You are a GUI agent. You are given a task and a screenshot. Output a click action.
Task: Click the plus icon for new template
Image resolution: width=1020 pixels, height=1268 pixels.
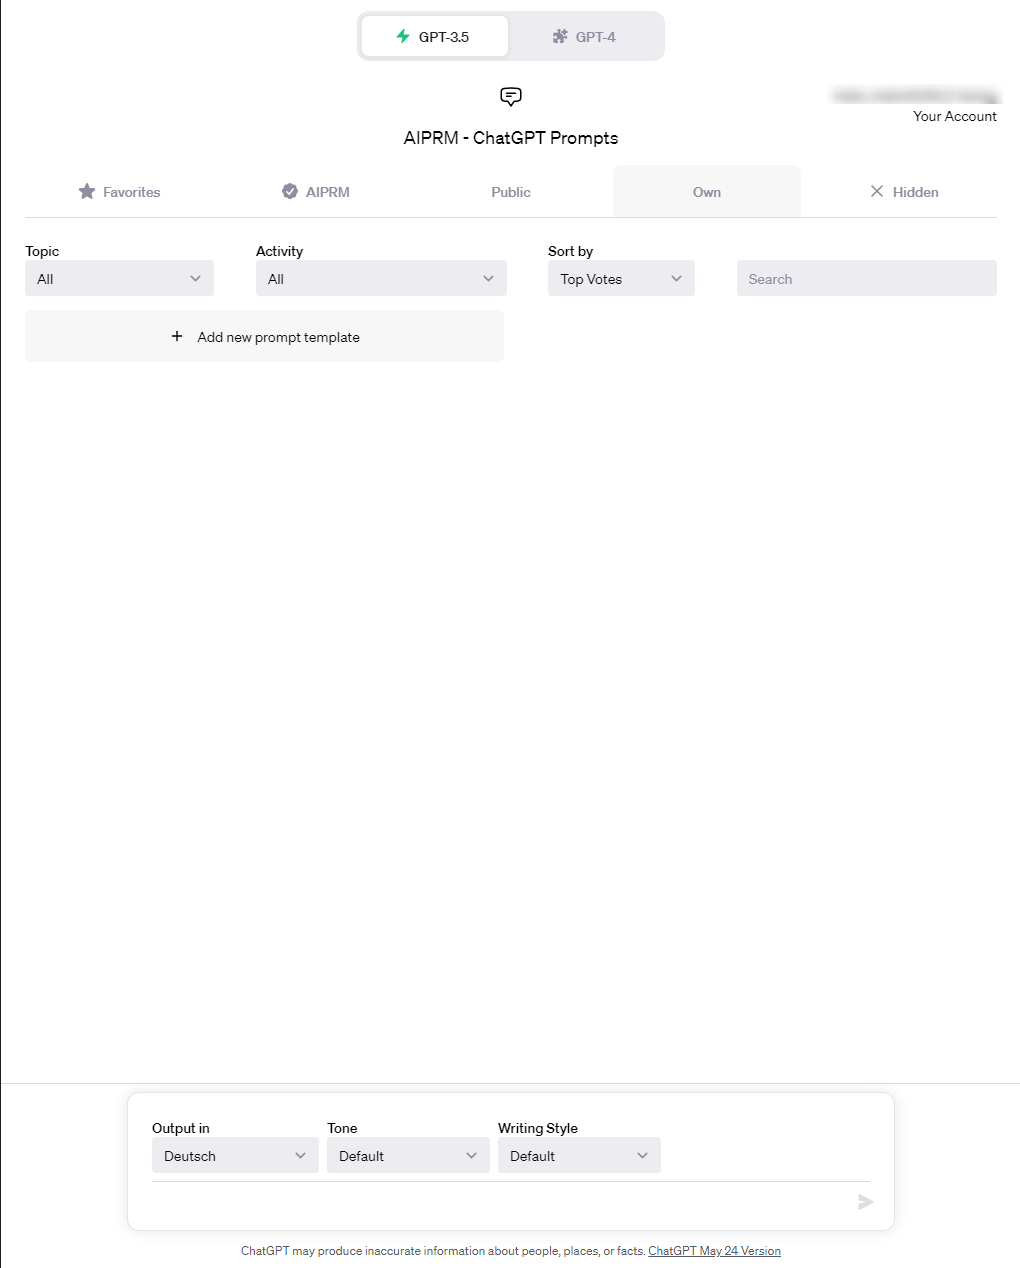tap(177, 336)
